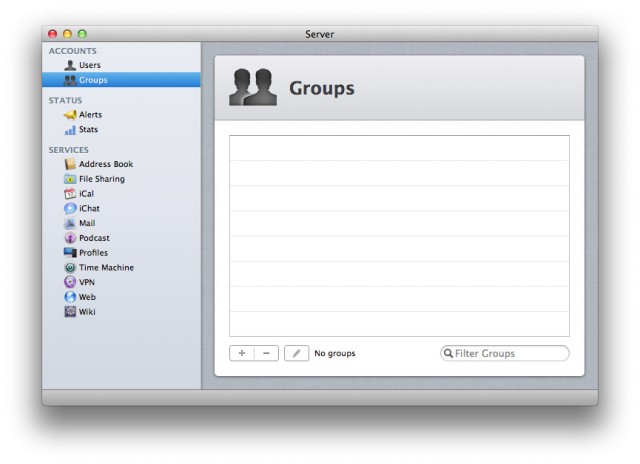This screenshot has height=464, width=640.
Task: Zoom the Server window with green button
Action: pyautogui.click(x=82, y=34)
